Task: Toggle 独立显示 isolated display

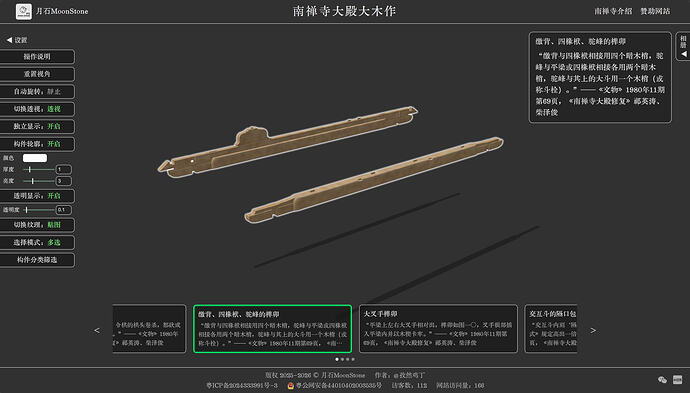Action: pyautogui.click(x=37, y=126)
